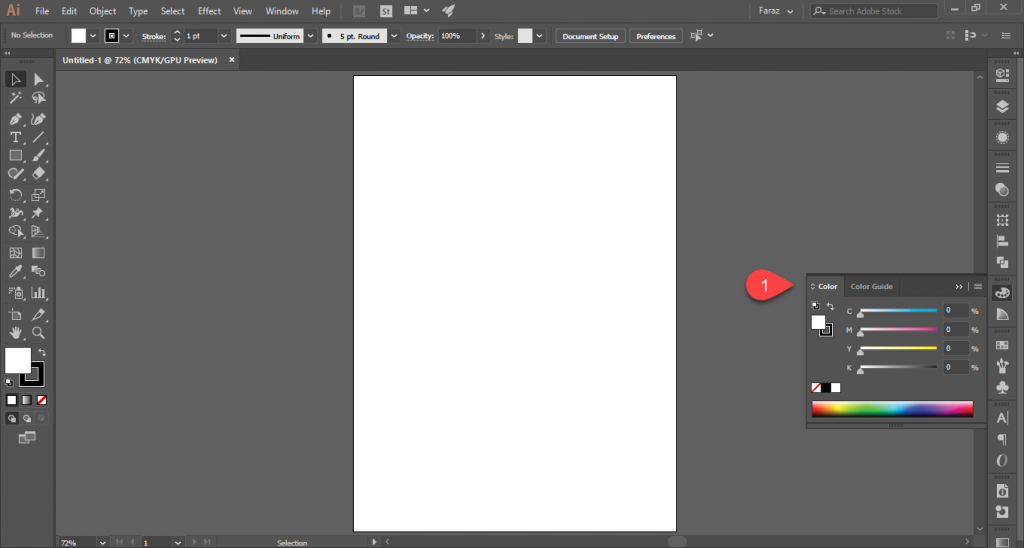Select the Eyedropper tool

click(x=16, y=271)
